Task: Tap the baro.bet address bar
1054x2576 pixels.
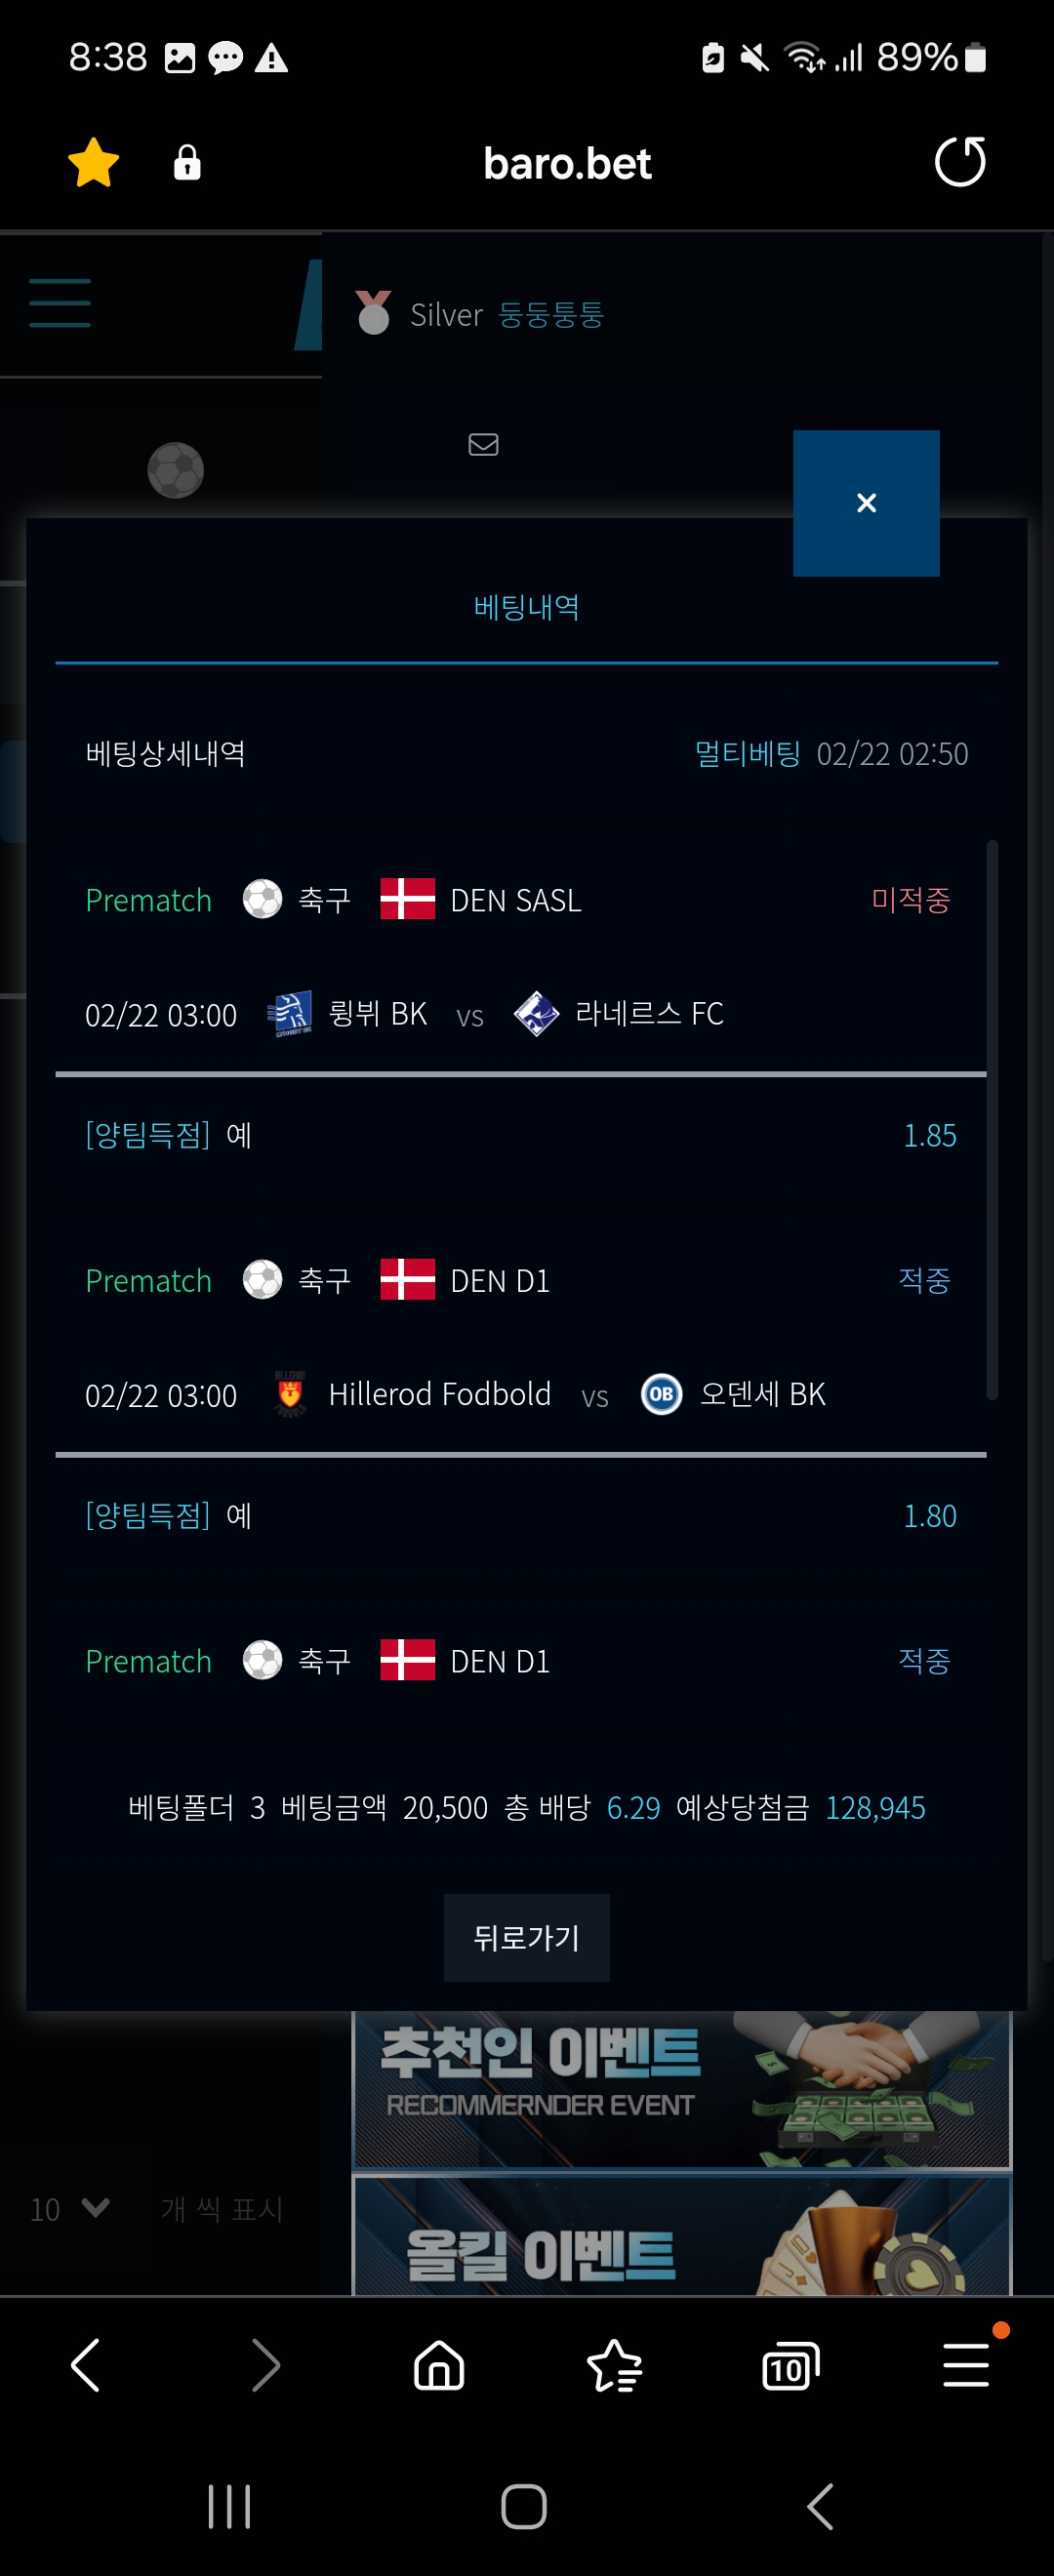Action: [567, 163]
